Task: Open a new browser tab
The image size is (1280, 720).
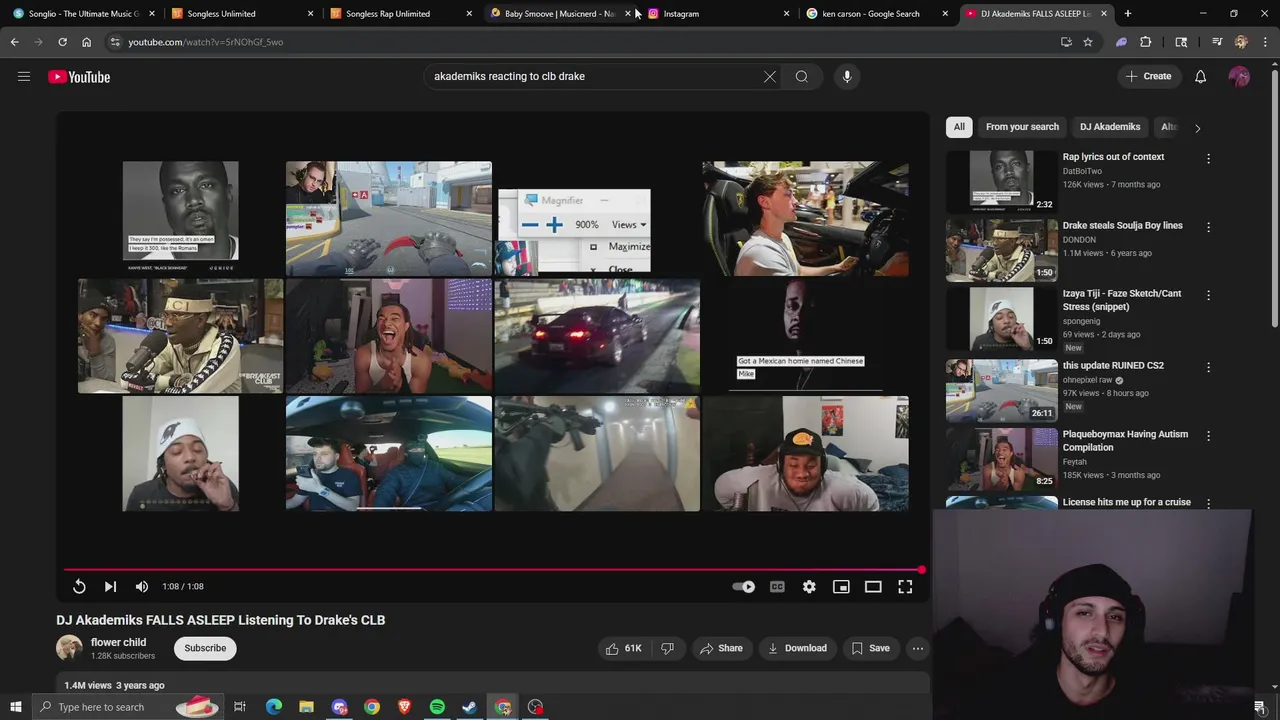Action: pos(1127,14)
